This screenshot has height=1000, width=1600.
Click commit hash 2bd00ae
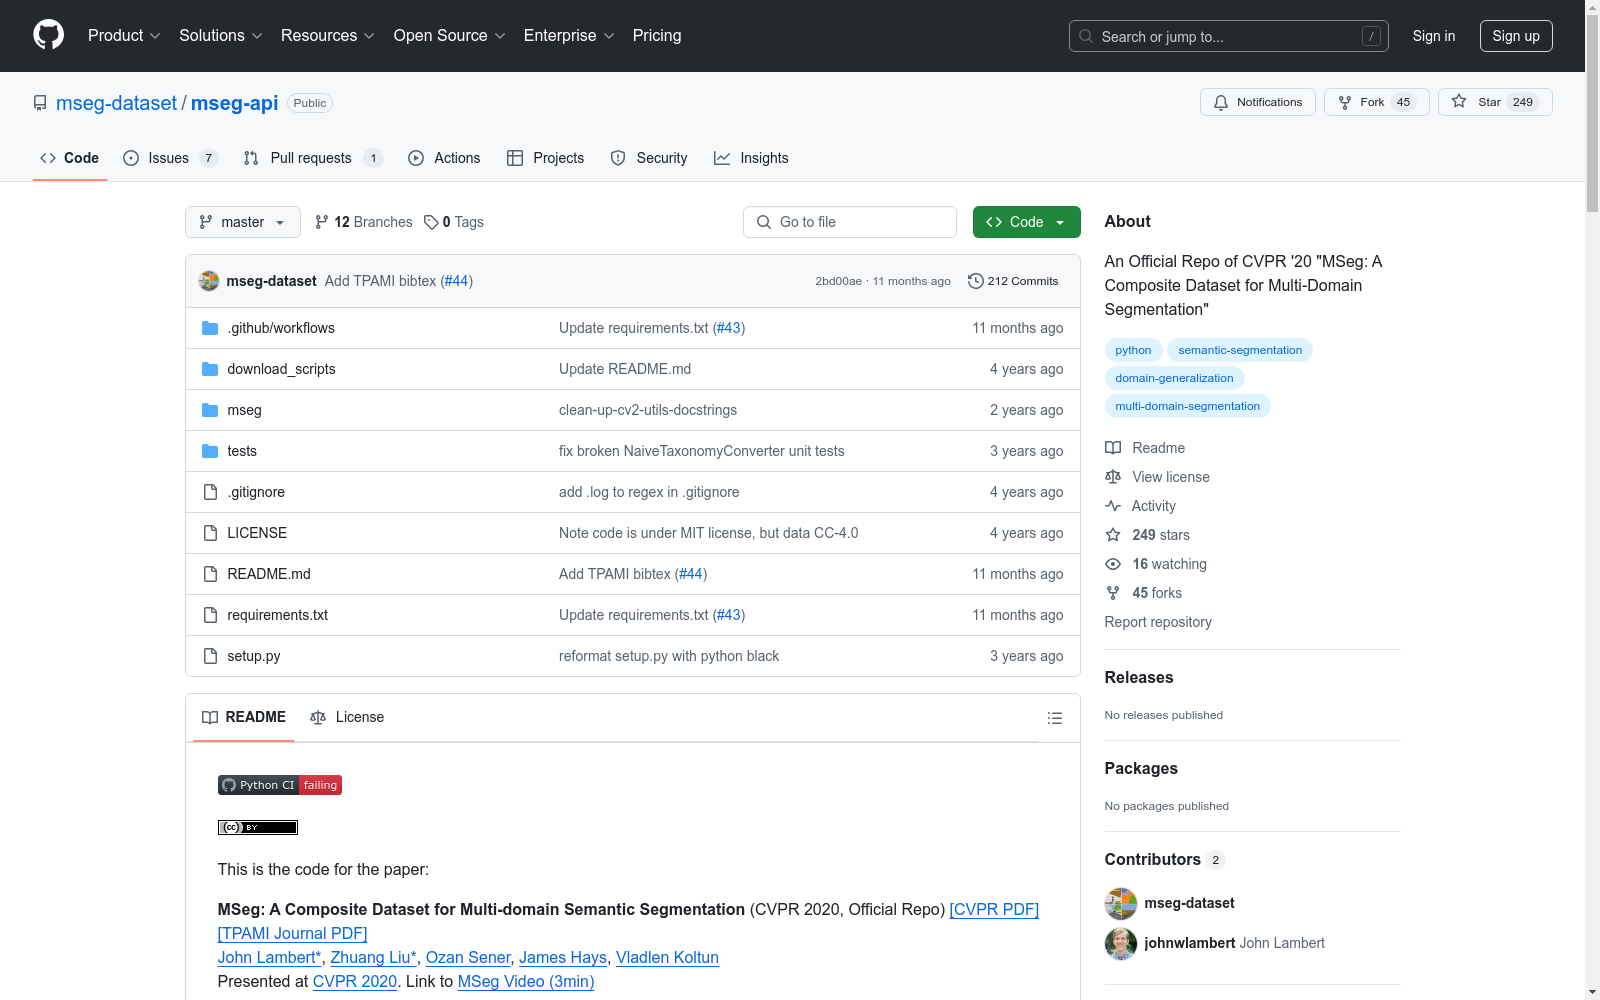click(x=838, y=281)
